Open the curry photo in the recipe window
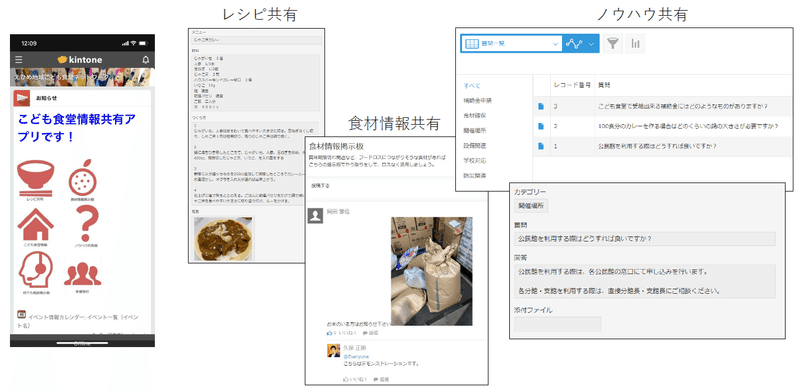Image resolution: width=800 pixels, height=392 pixels. [x=224, y=238]
